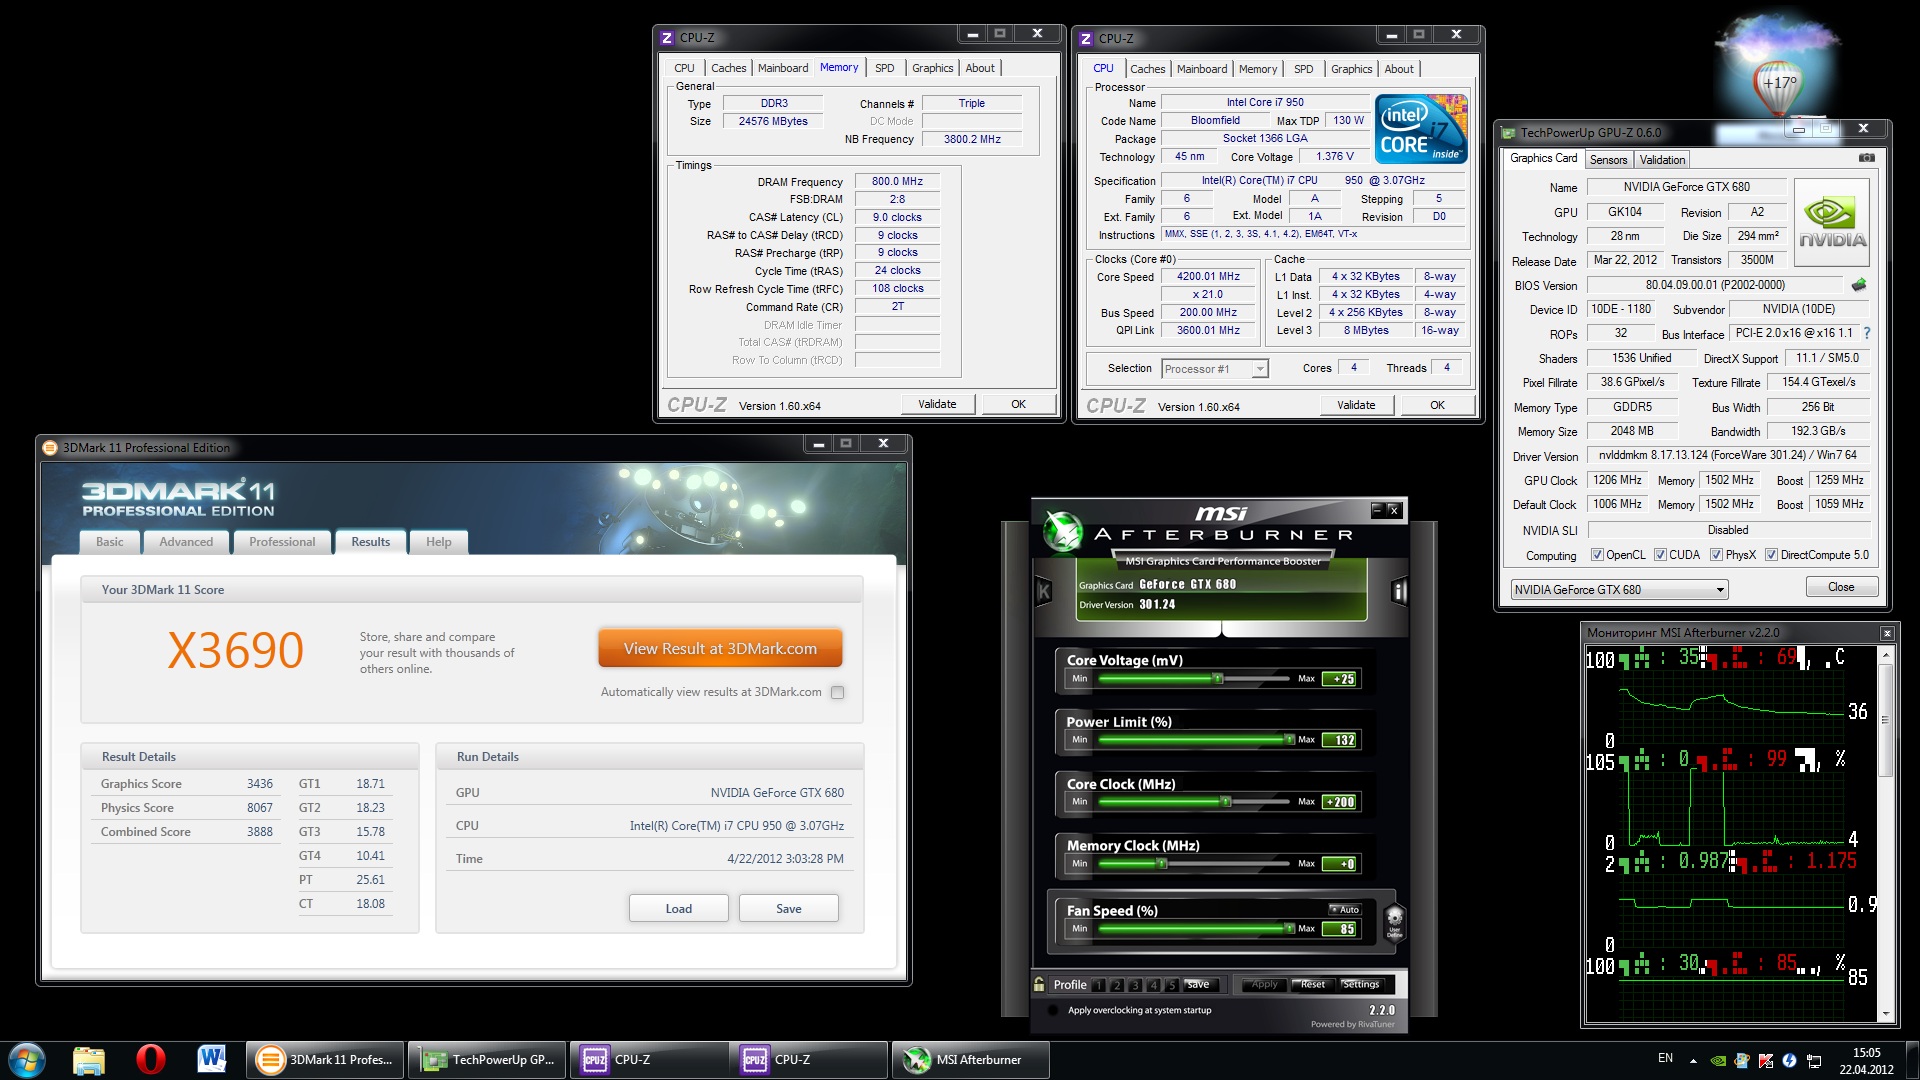The height and width of the screenshot is (1080, 1920).
Task: Click the Afterburner profile lock icon
Action: 1040,984
